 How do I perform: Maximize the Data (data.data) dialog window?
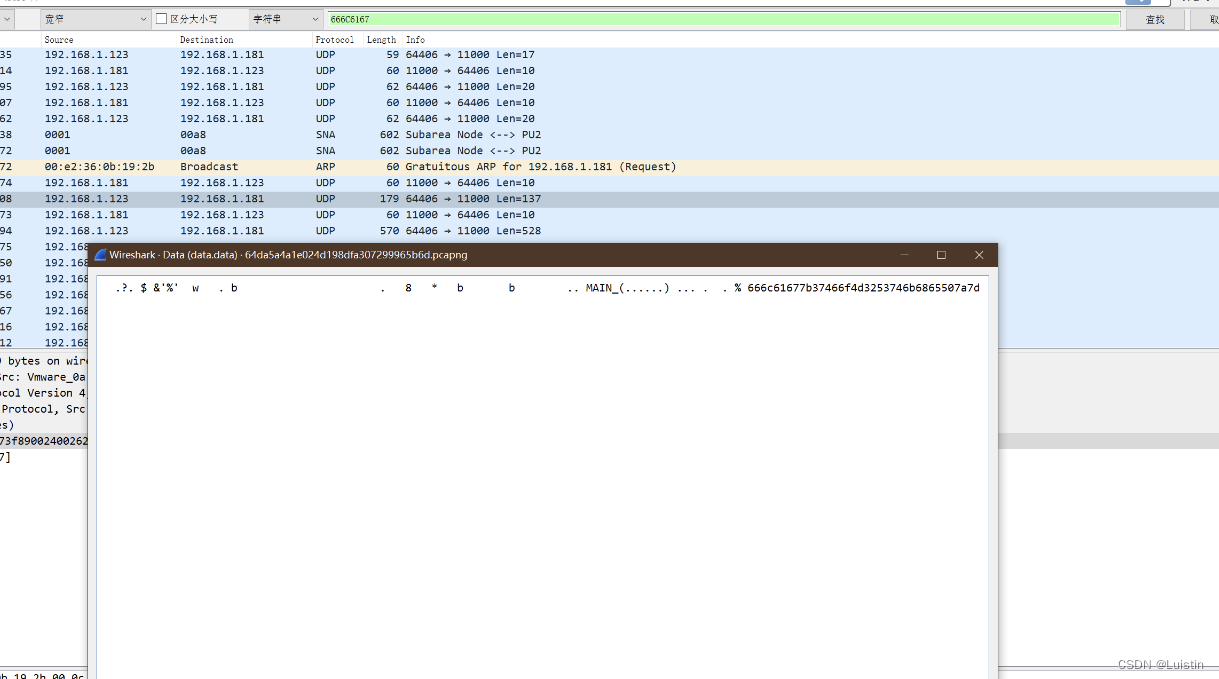point(940,255)
